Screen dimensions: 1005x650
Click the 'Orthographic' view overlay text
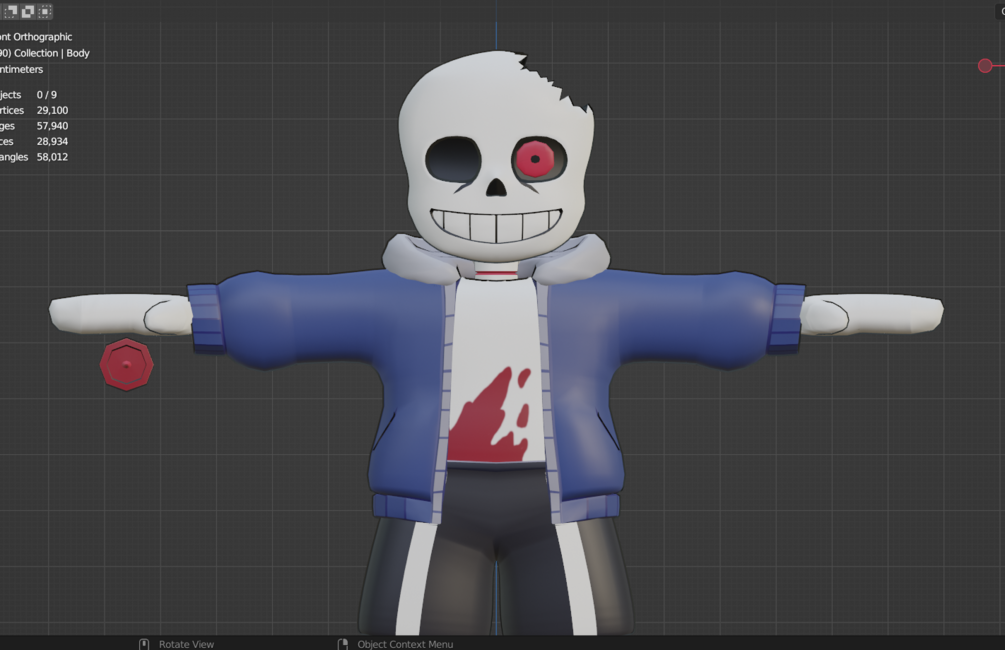coord(42,37)
